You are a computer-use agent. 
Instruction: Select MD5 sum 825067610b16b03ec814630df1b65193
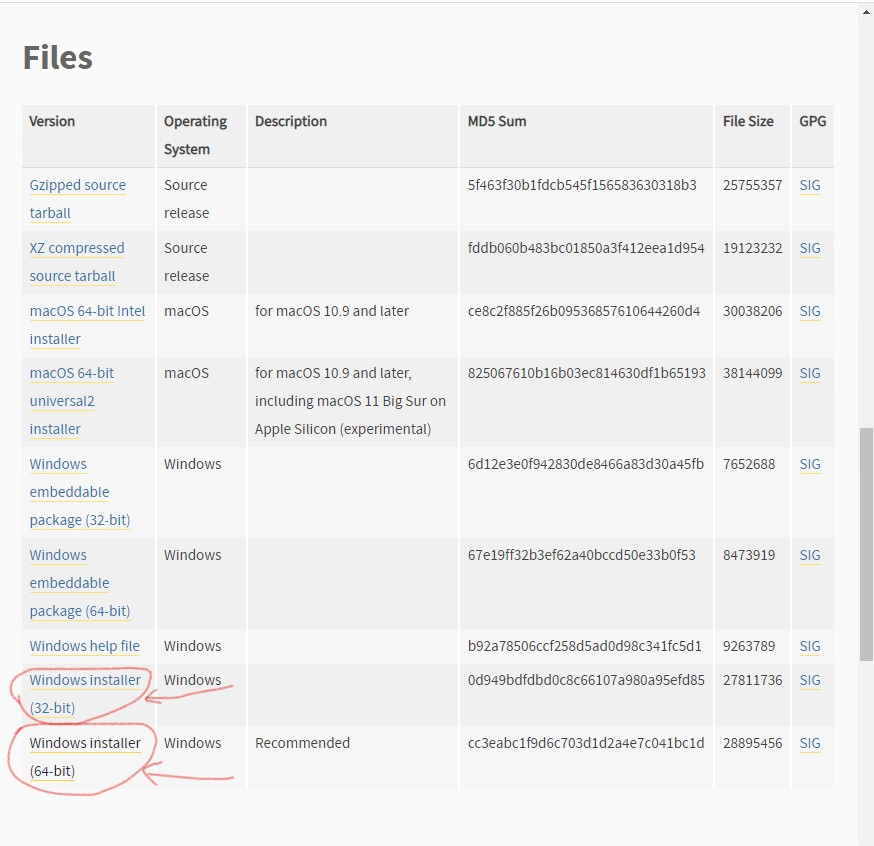pyautogui.click(x=586, y=373)
